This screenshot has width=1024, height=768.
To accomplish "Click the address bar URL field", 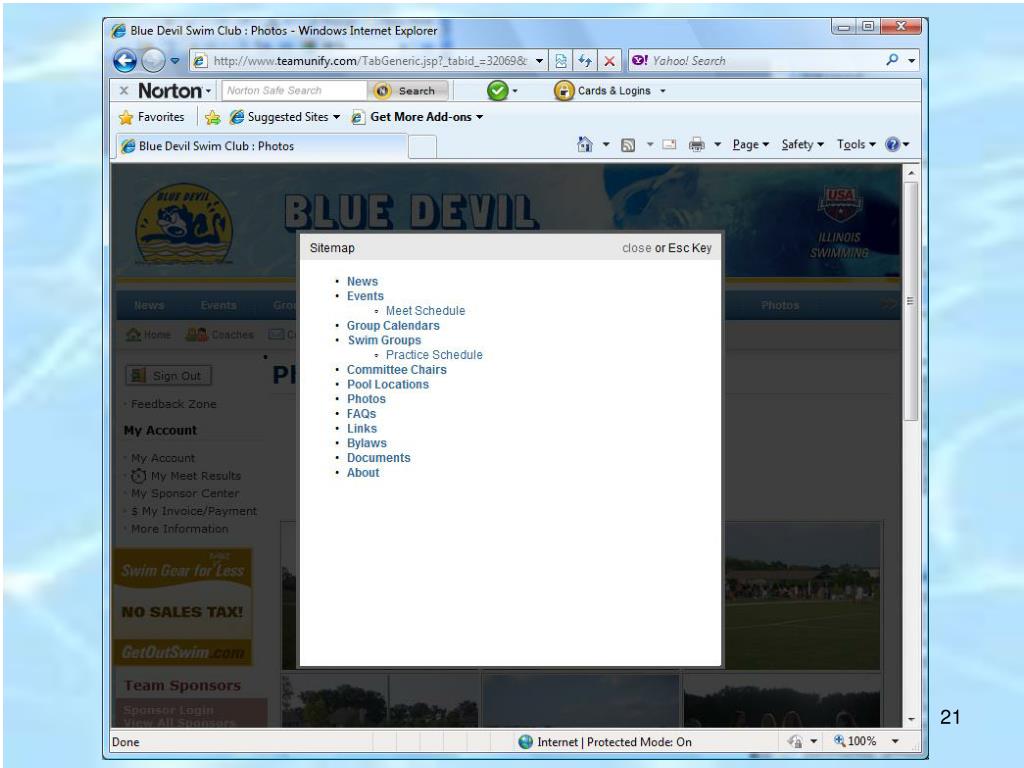I will [x=369, y=61].
